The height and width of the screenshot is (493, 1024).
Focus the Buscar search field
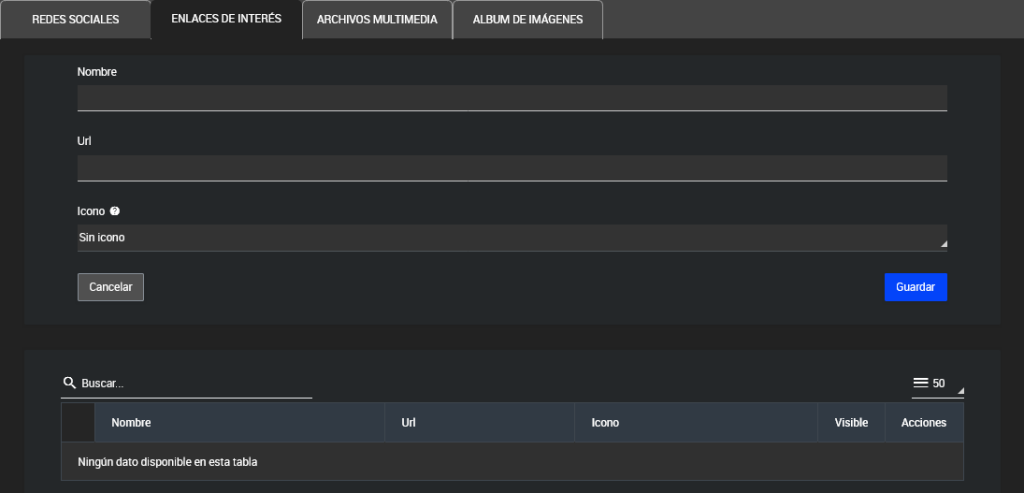pyautogui.click(x=195, y=384)
